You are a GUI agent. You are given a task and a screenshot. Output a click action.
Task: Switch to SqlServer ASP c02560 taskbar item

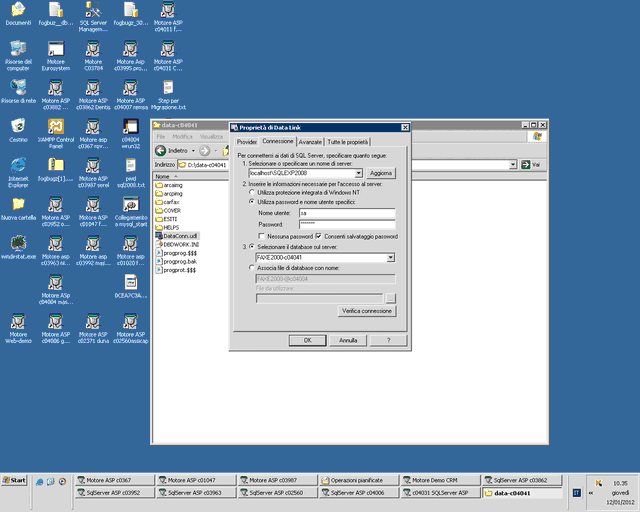tap(278, 493)
